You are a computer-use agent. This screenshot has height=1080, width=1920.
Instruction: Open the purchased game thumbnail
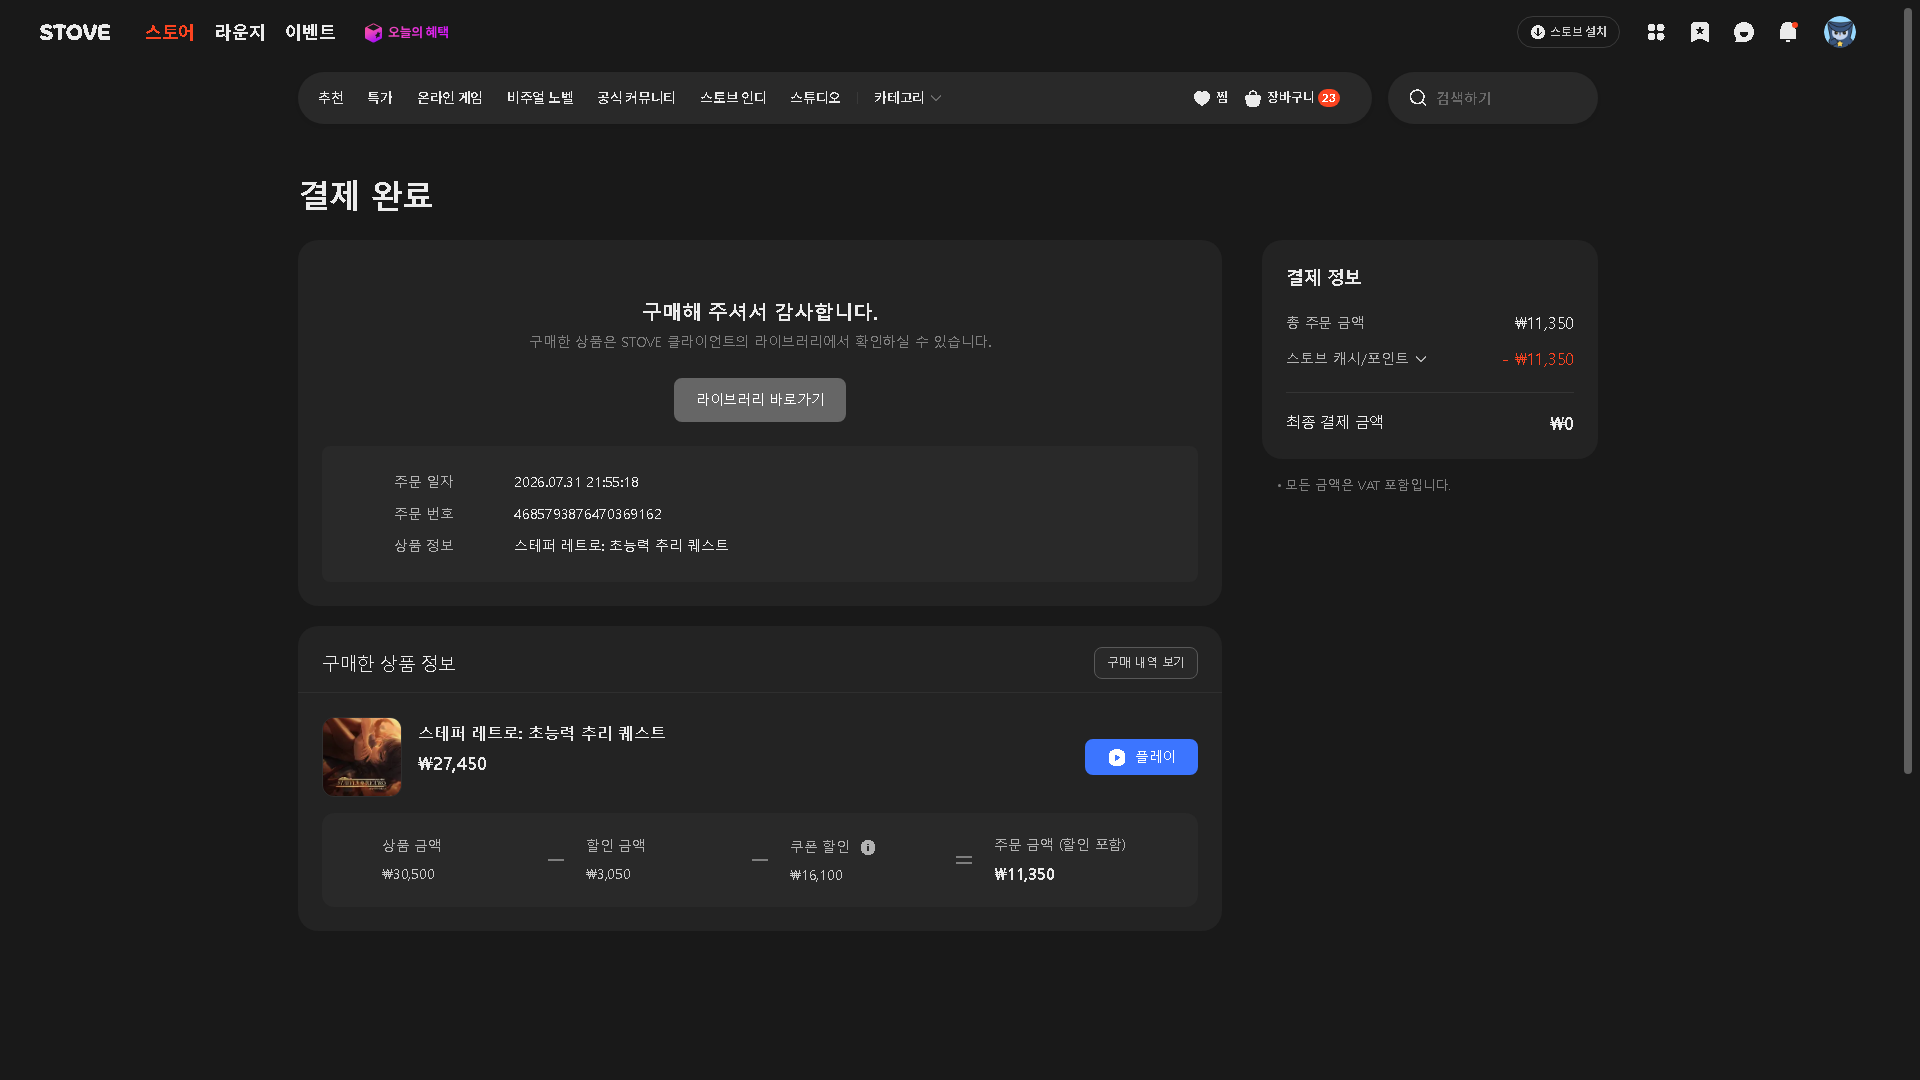(362, 757)
